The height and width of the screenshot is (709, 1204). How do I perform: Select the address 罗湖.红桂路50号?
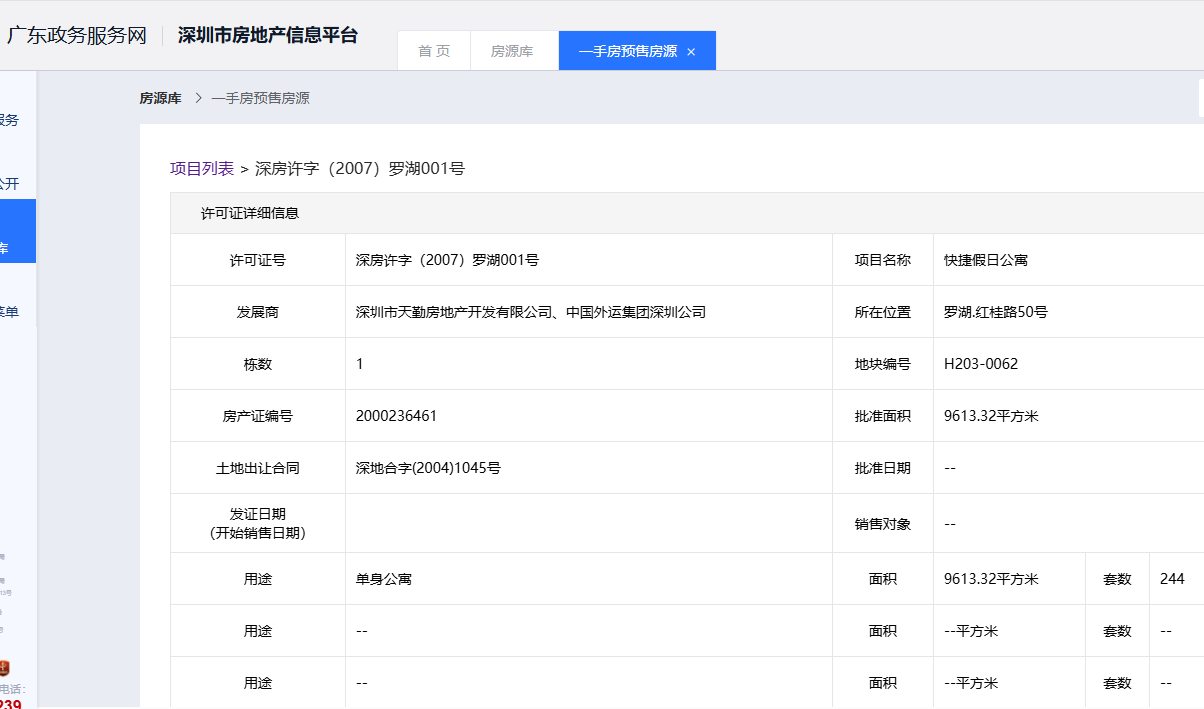(x=996, y=312)
